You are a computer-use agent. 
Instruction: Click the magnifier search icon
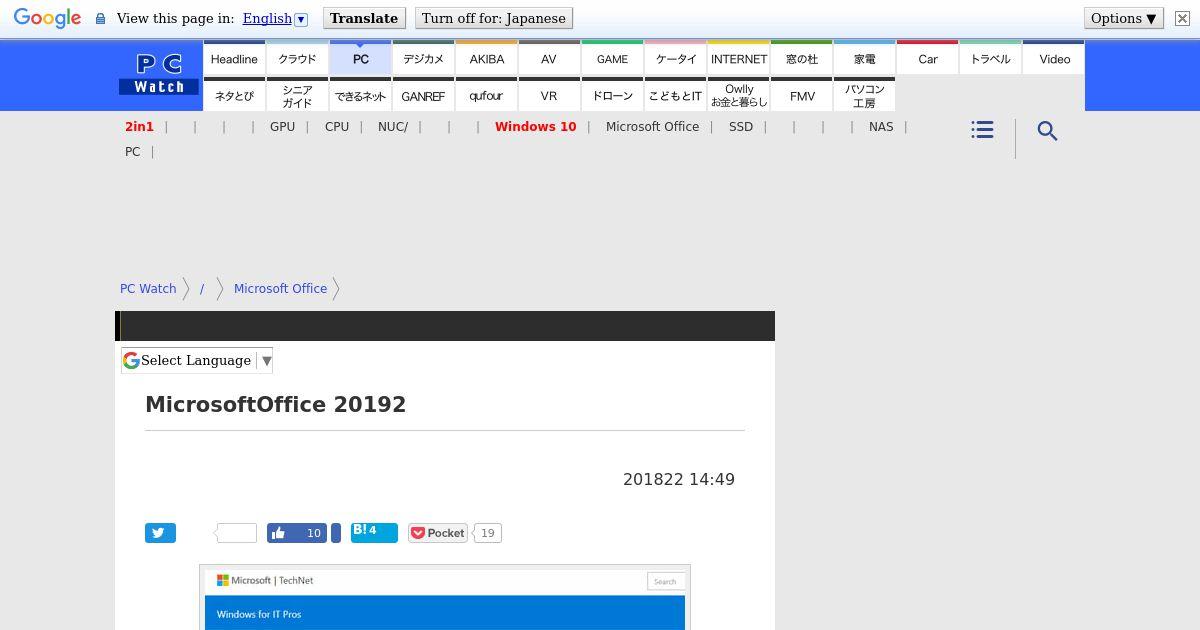1047,131
